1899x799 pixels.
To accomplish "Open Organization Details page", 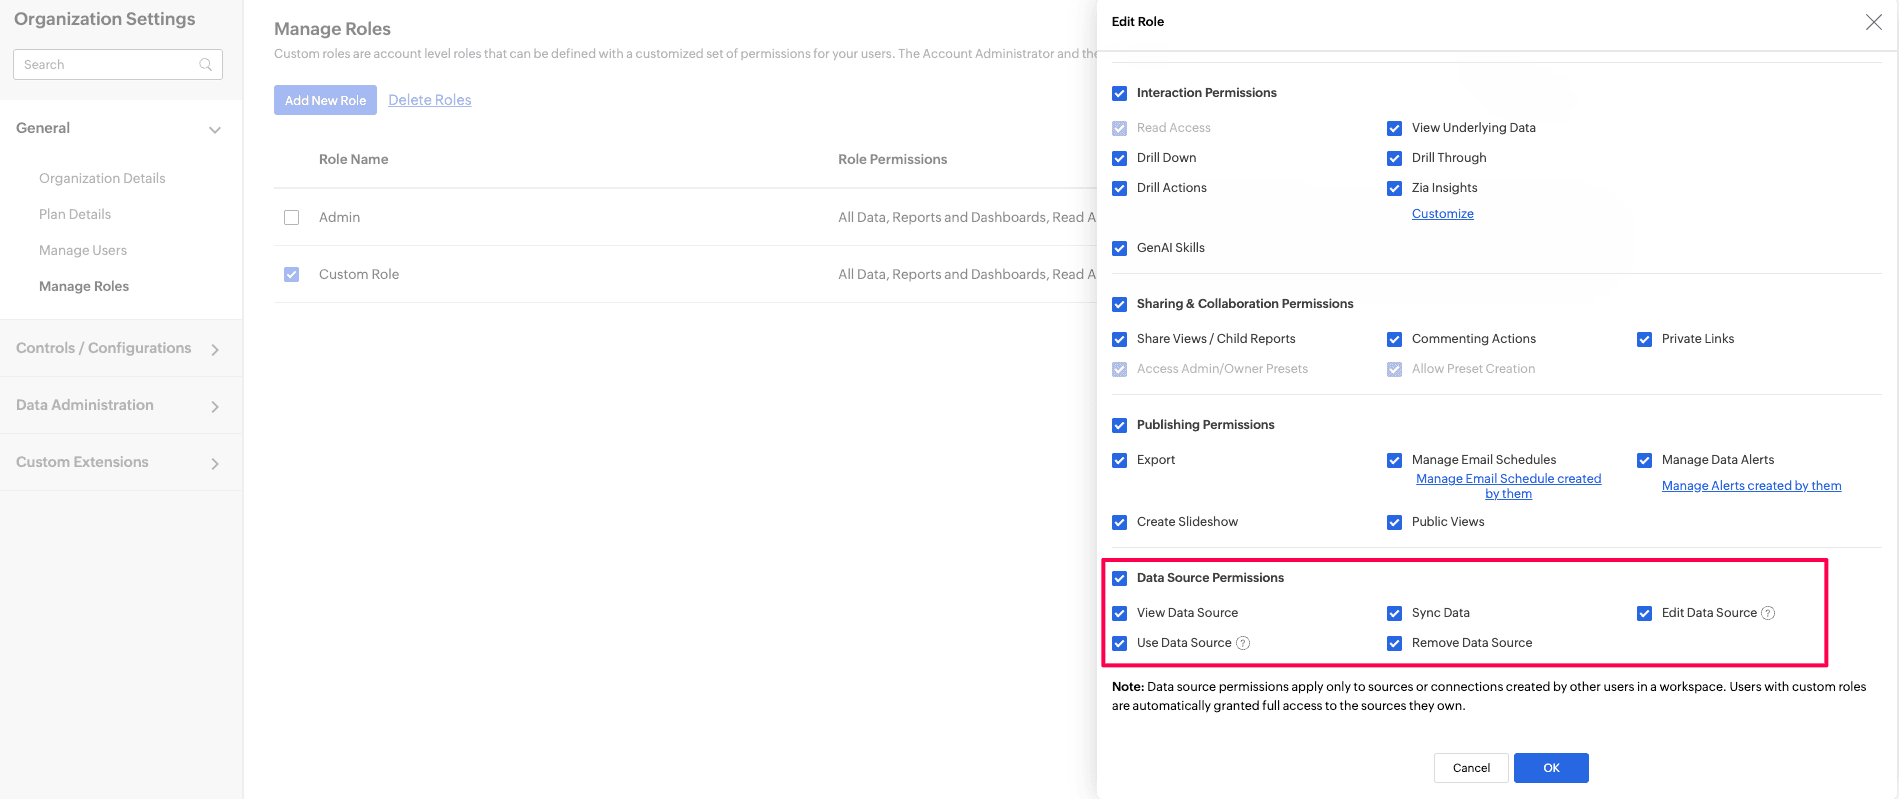I will click(x=102, y=178).
